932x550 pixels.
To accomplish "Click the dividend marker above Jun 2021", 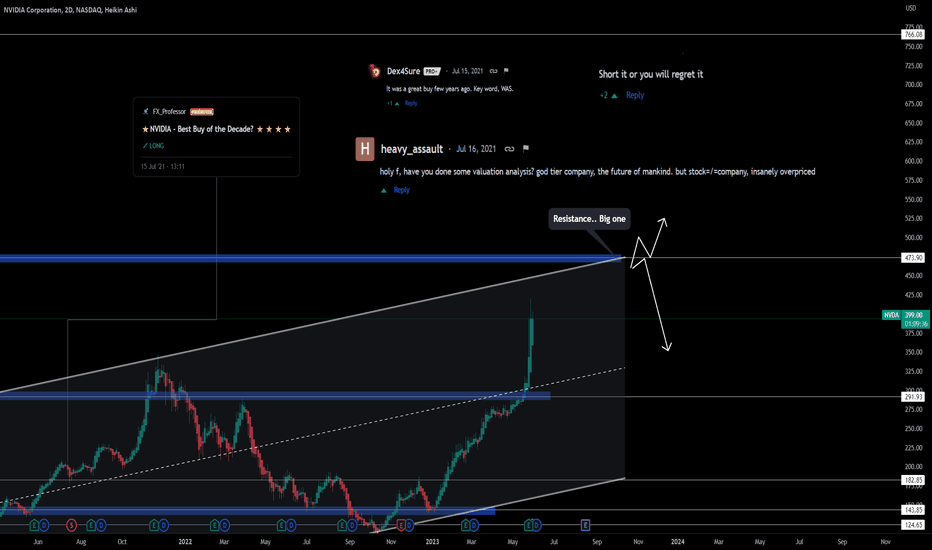I will click(44, 525).
